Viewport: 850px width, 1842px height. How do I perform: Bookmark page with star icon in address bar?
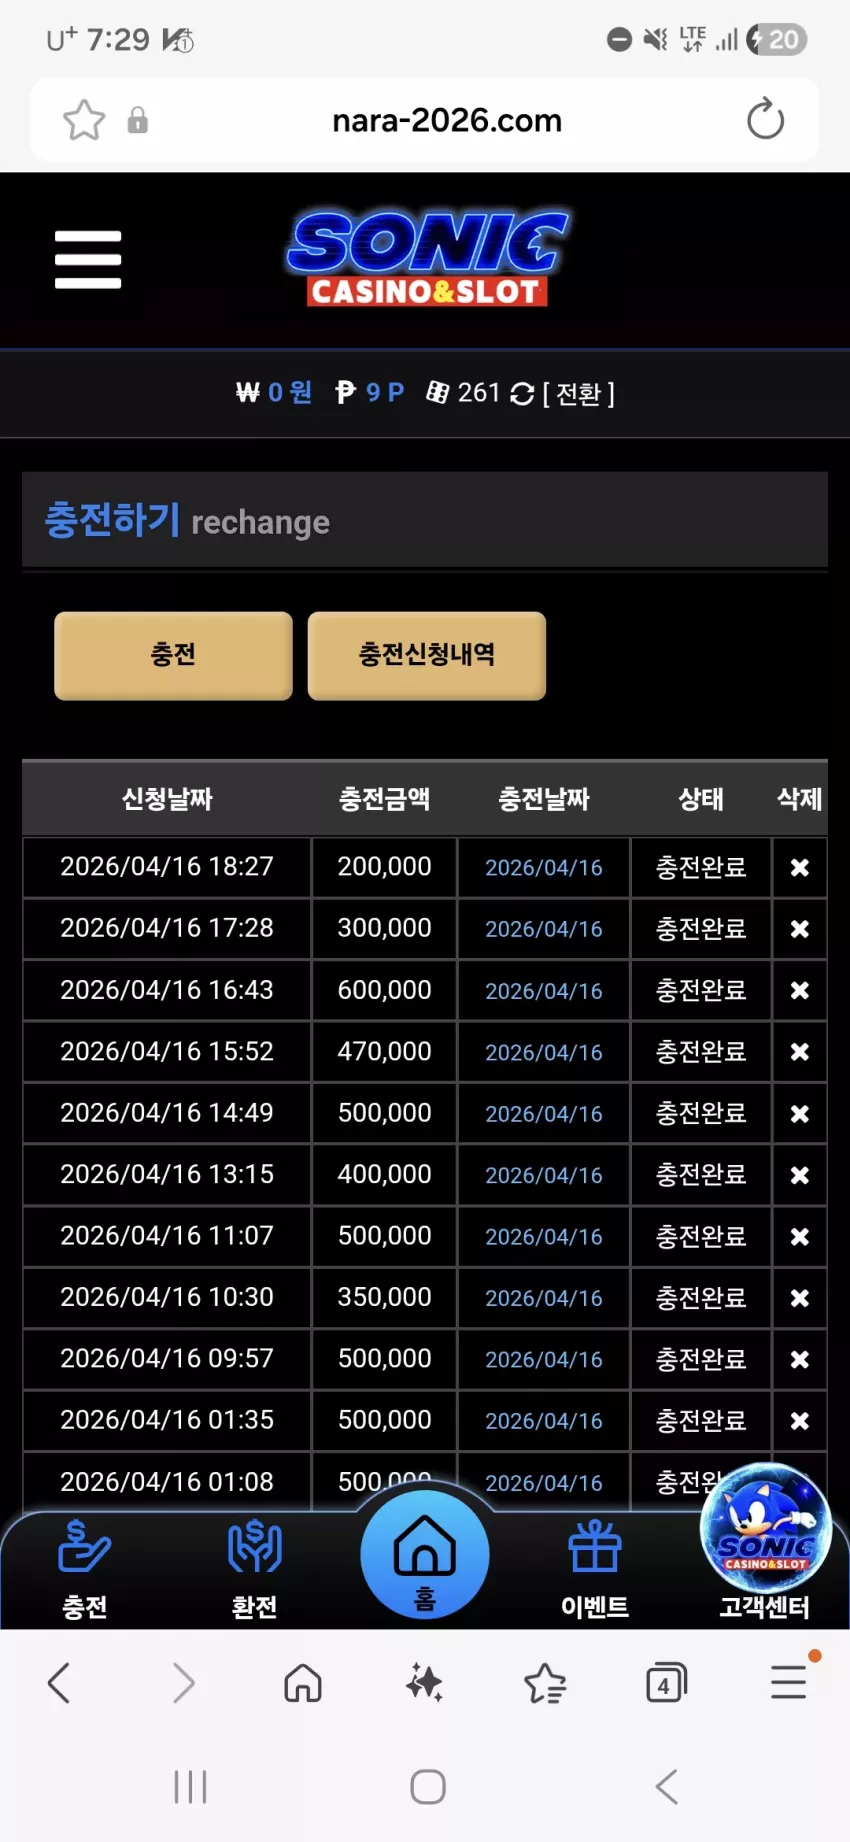(x=84, y=121)
